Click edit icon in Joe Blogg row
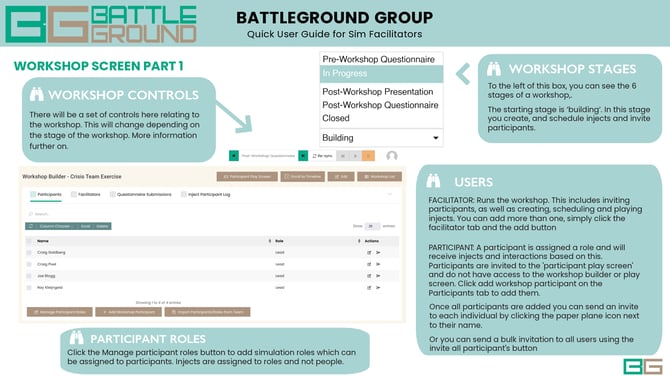The image size is (670, 376). click(x=369, y=276)
